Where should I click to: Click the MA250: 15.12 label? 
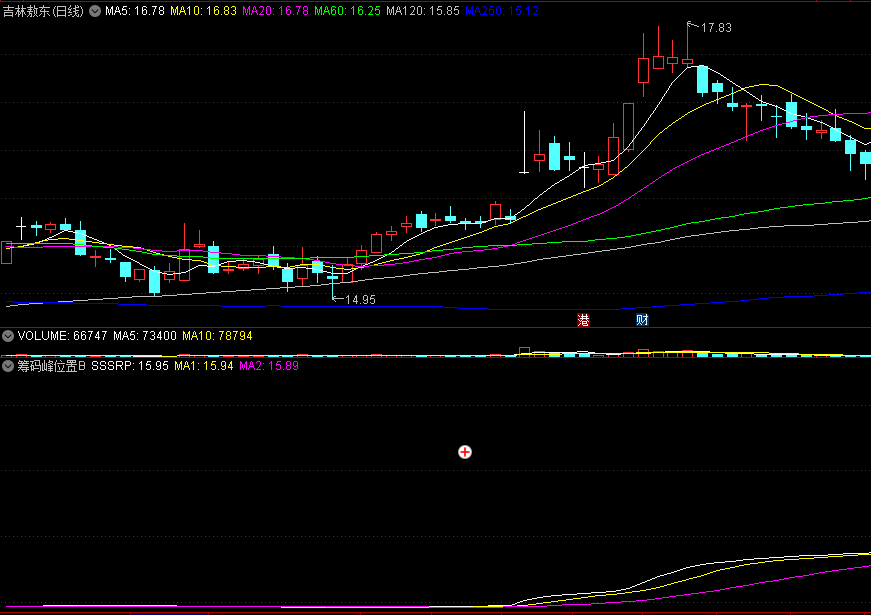[502, 11]
